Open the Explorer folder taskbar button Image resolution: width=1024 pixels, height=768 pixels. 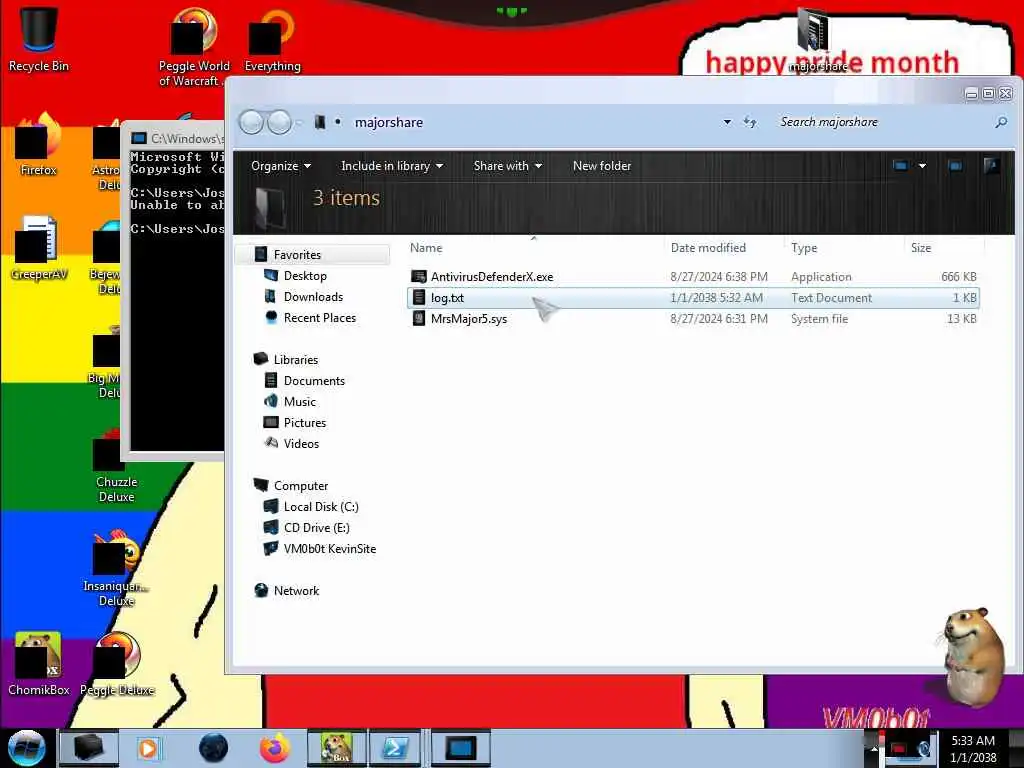[x=89, y=748]
